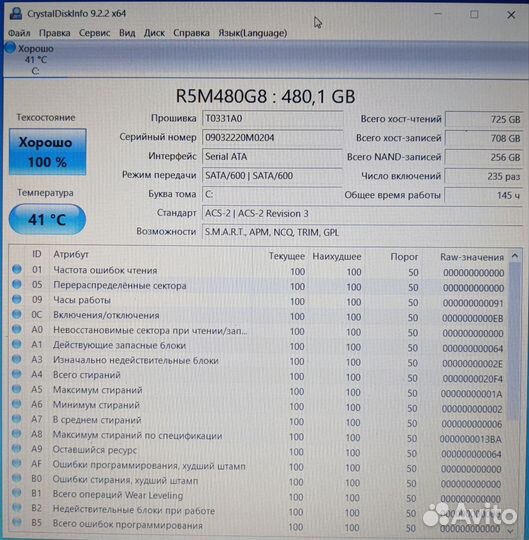
Task: Click the status dot of attribute 09
Action: (x=17, y=299)
